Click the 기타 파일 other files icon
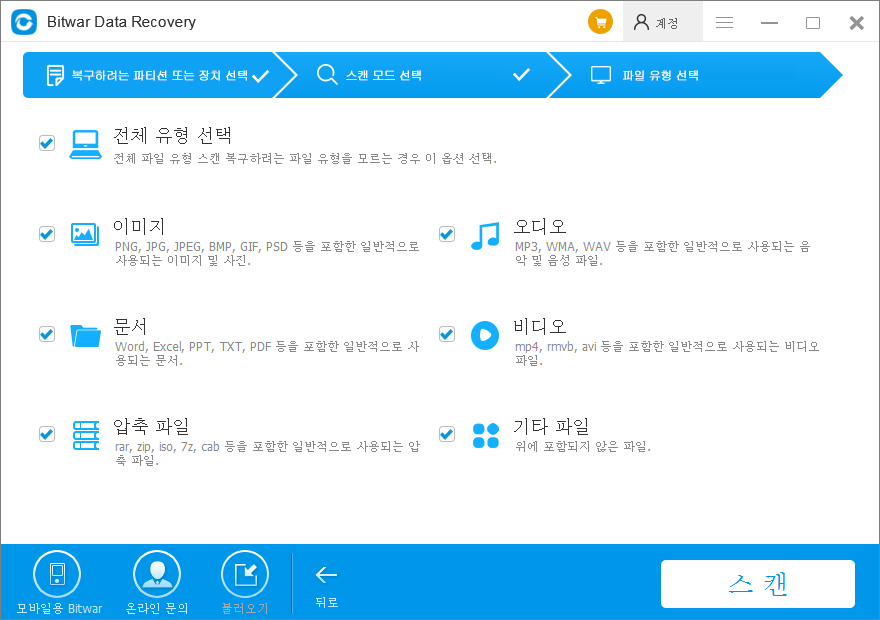 pos(486,434)
